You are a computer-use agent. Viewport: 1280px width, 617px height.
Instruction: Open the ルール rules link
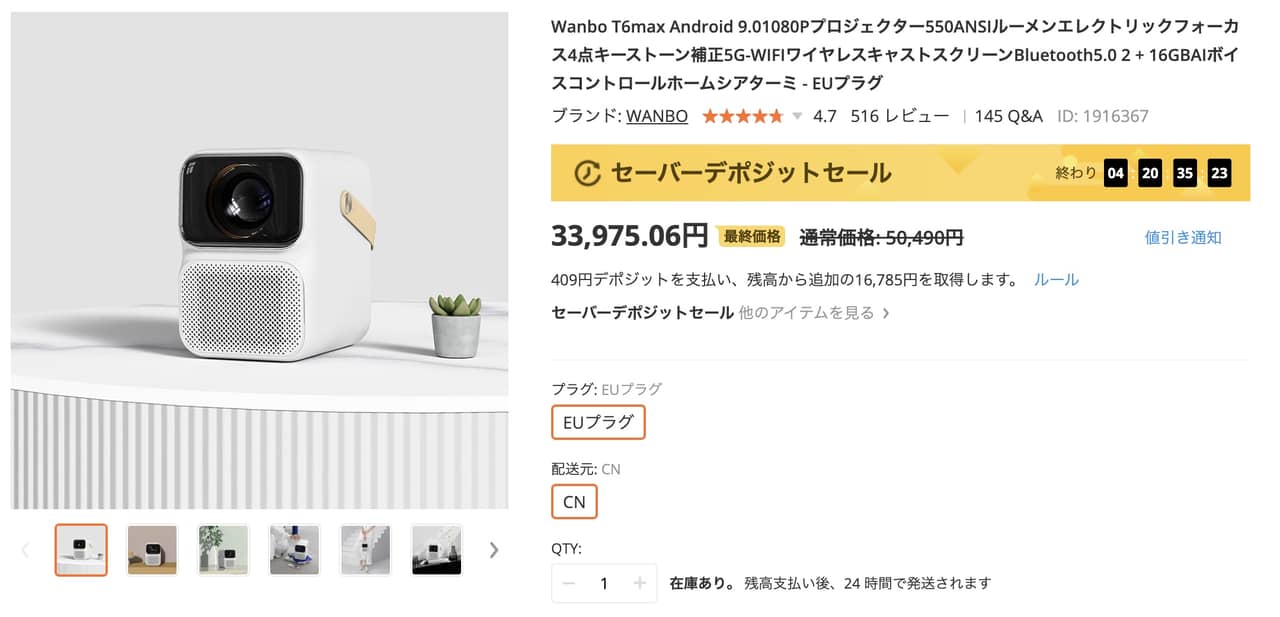(1056, 280)
